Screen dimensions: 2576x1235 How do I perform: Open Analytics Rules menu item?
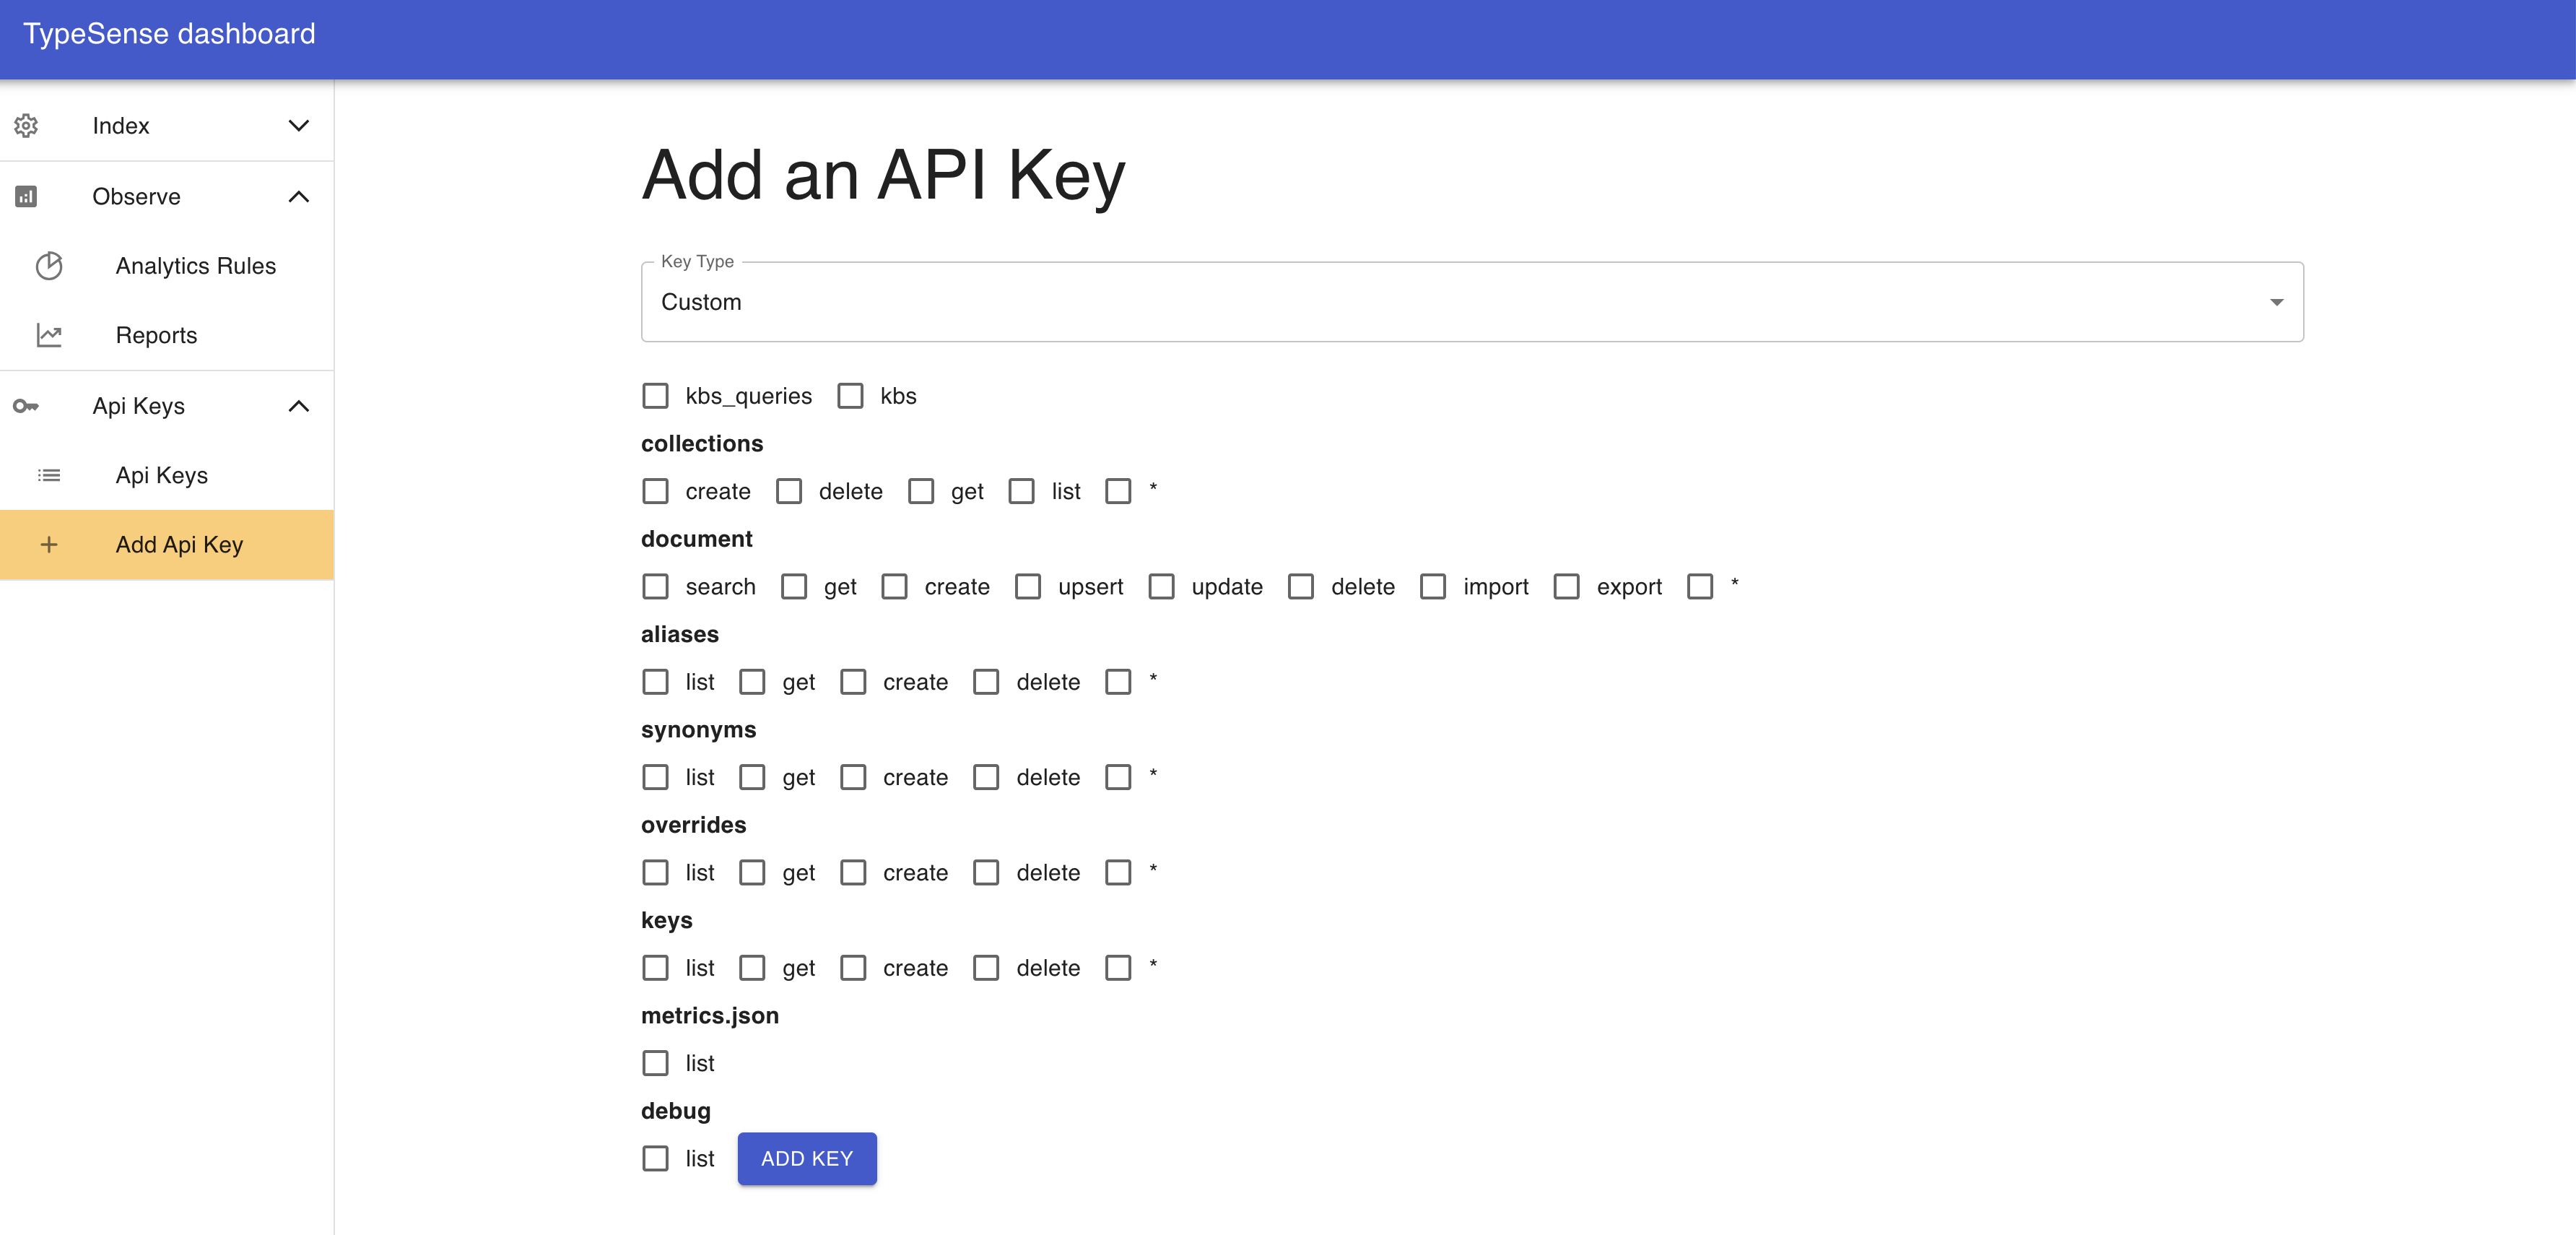[x=196, y=265]
